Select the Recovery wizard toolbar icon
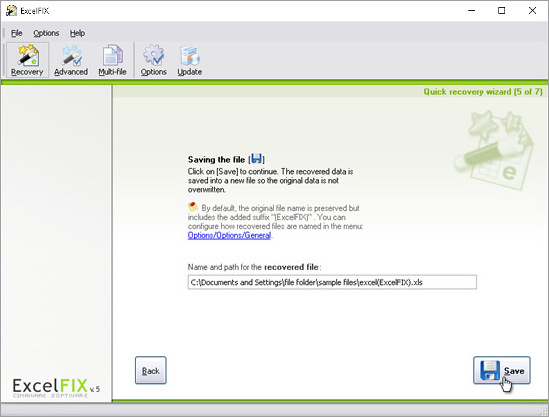The image size is (549, 417). (x=27, y=60)
